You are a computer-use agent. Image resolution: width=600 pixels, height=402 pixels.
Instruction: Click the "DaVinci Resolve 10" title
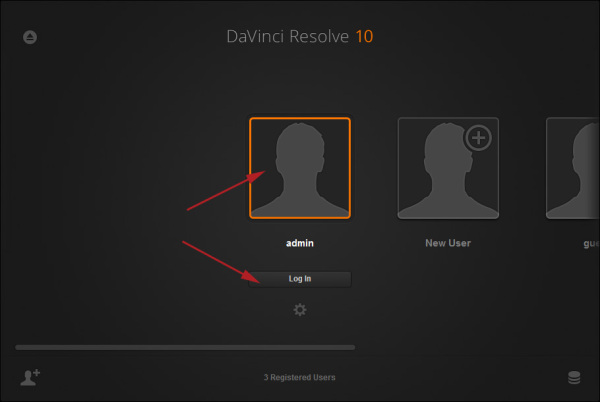click(x=300, y=37)
